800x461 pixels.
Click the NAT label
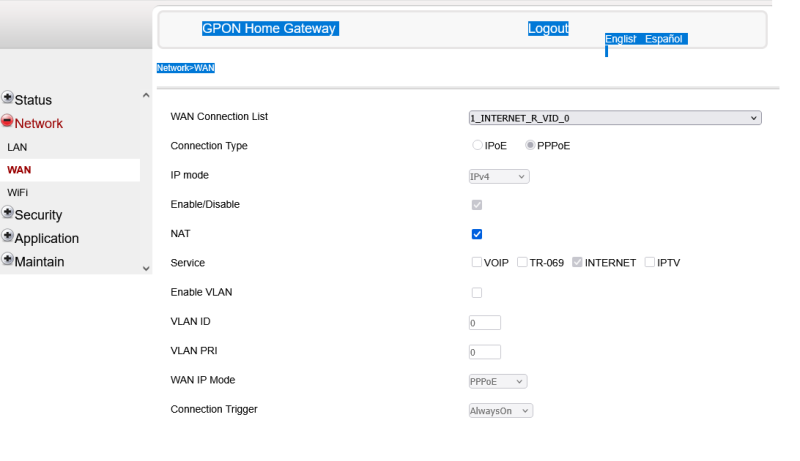tap(180, 234)
